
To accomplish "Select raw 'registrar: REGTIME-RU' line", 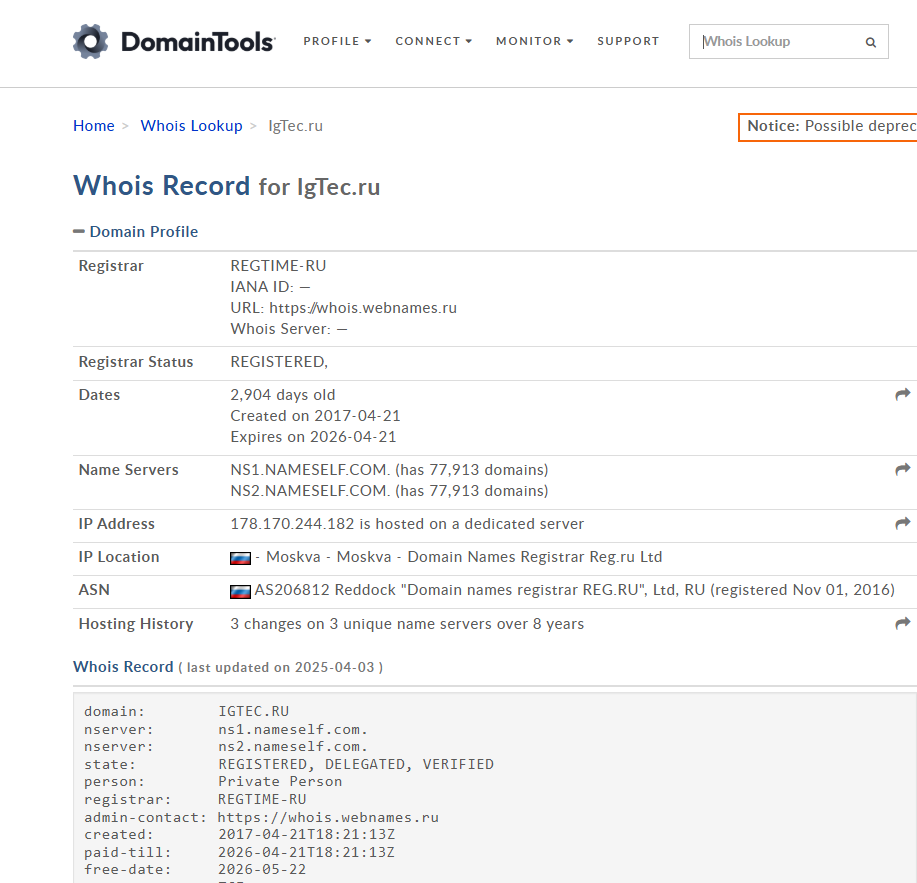I will 195,799.
